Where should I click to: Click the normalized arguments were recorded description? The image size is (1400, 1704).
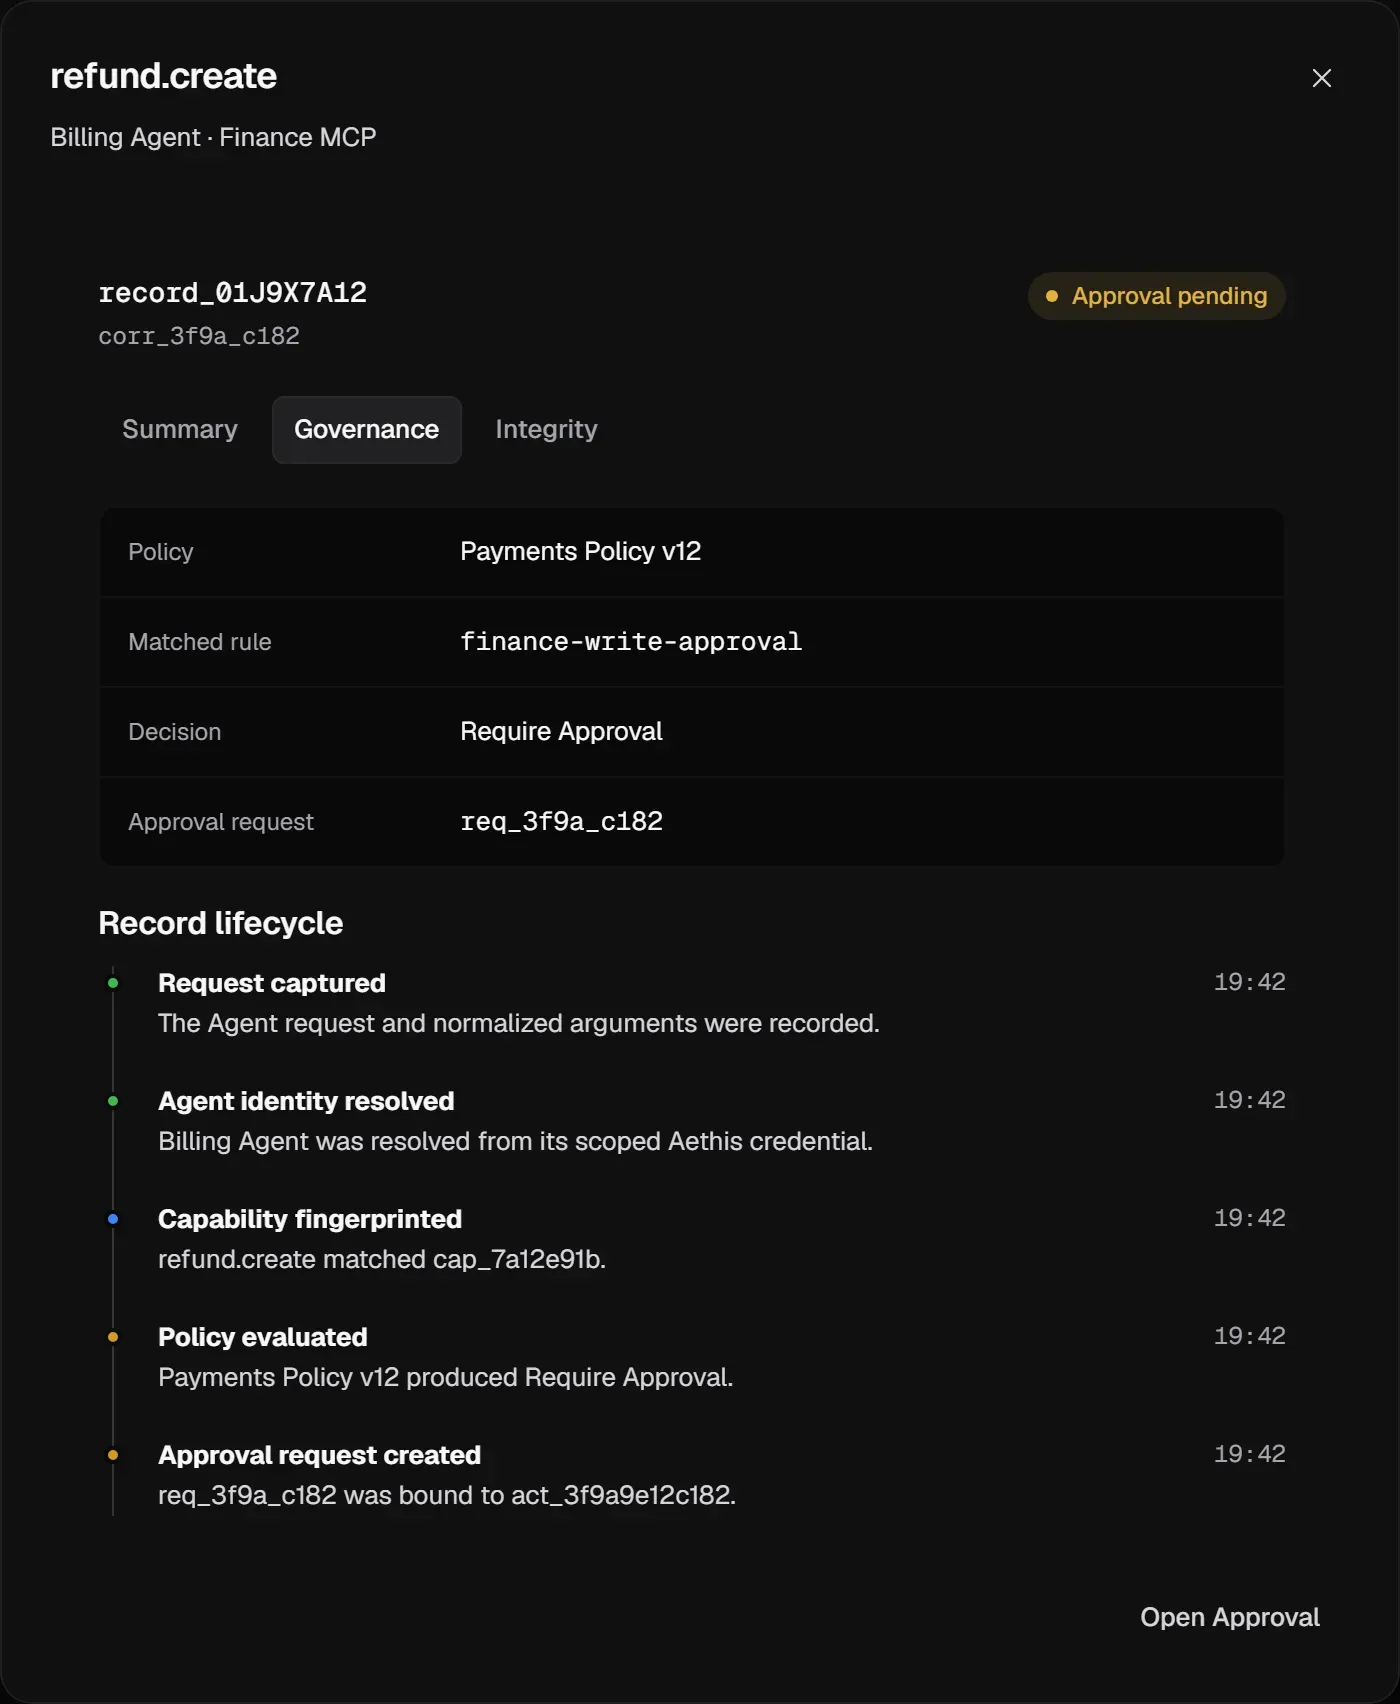coord(519,1023)
